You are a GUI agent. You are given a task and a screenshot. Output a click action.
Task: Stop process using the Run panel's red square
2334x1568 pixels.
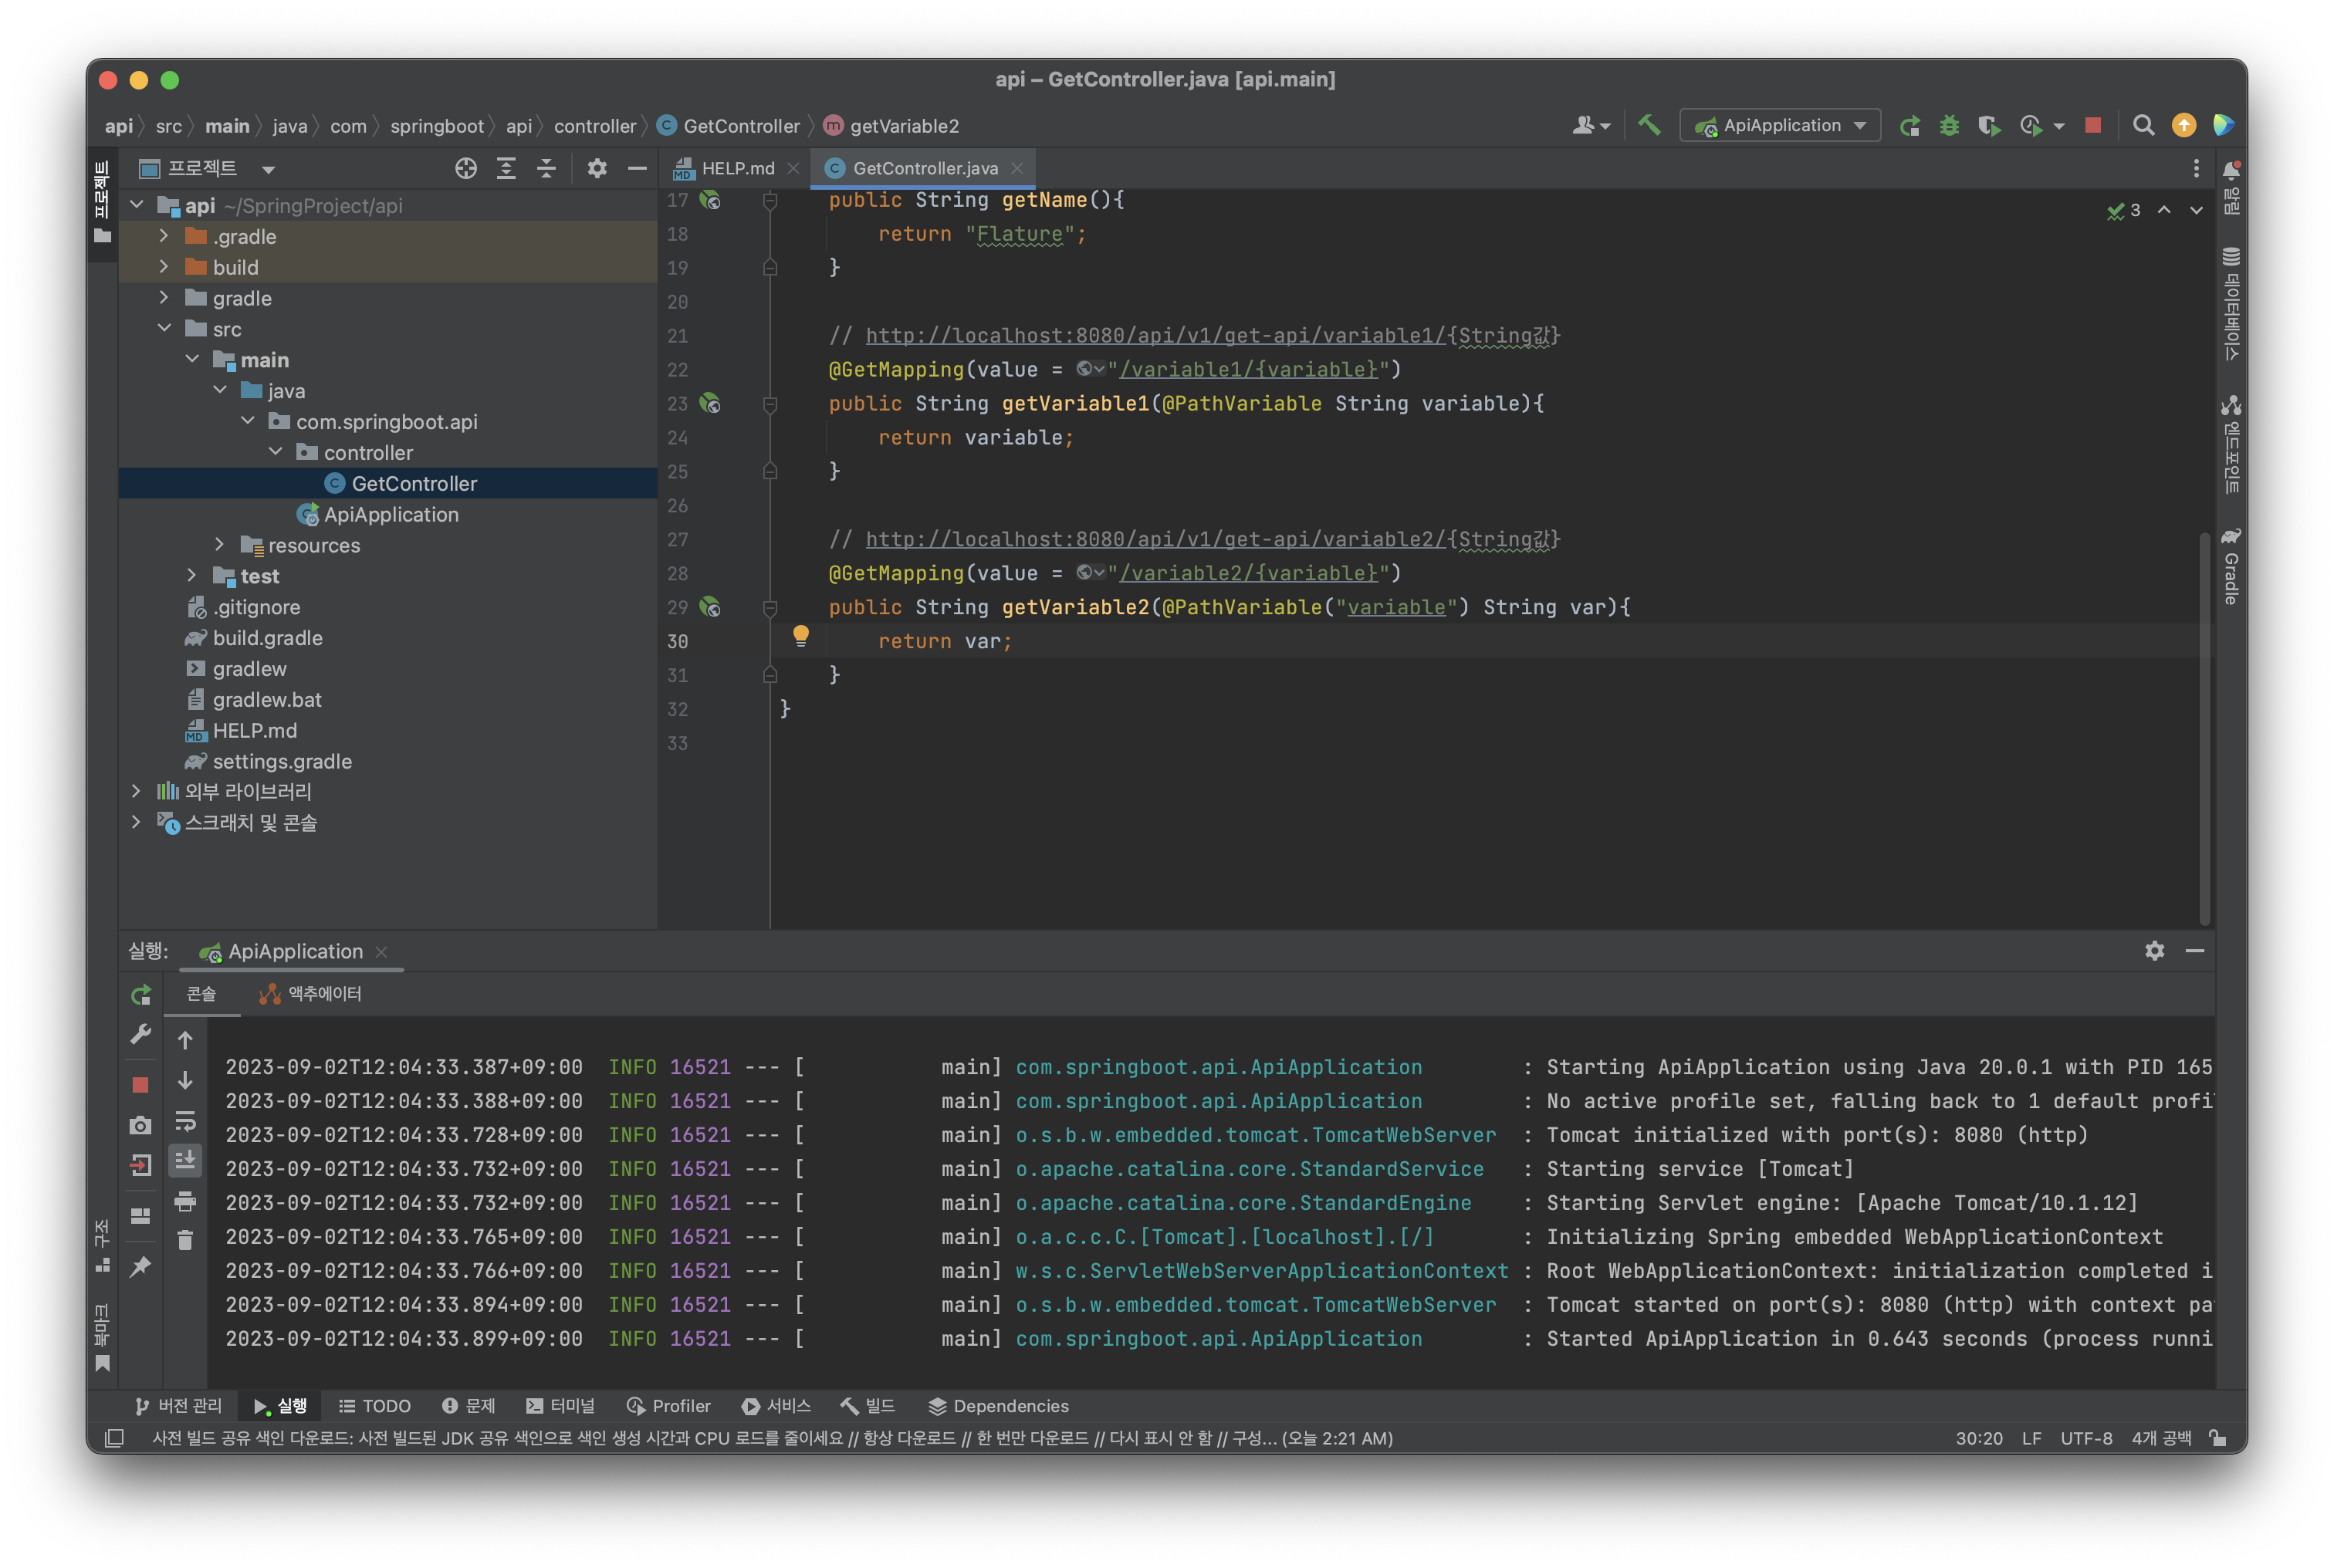coord(141,1085)
